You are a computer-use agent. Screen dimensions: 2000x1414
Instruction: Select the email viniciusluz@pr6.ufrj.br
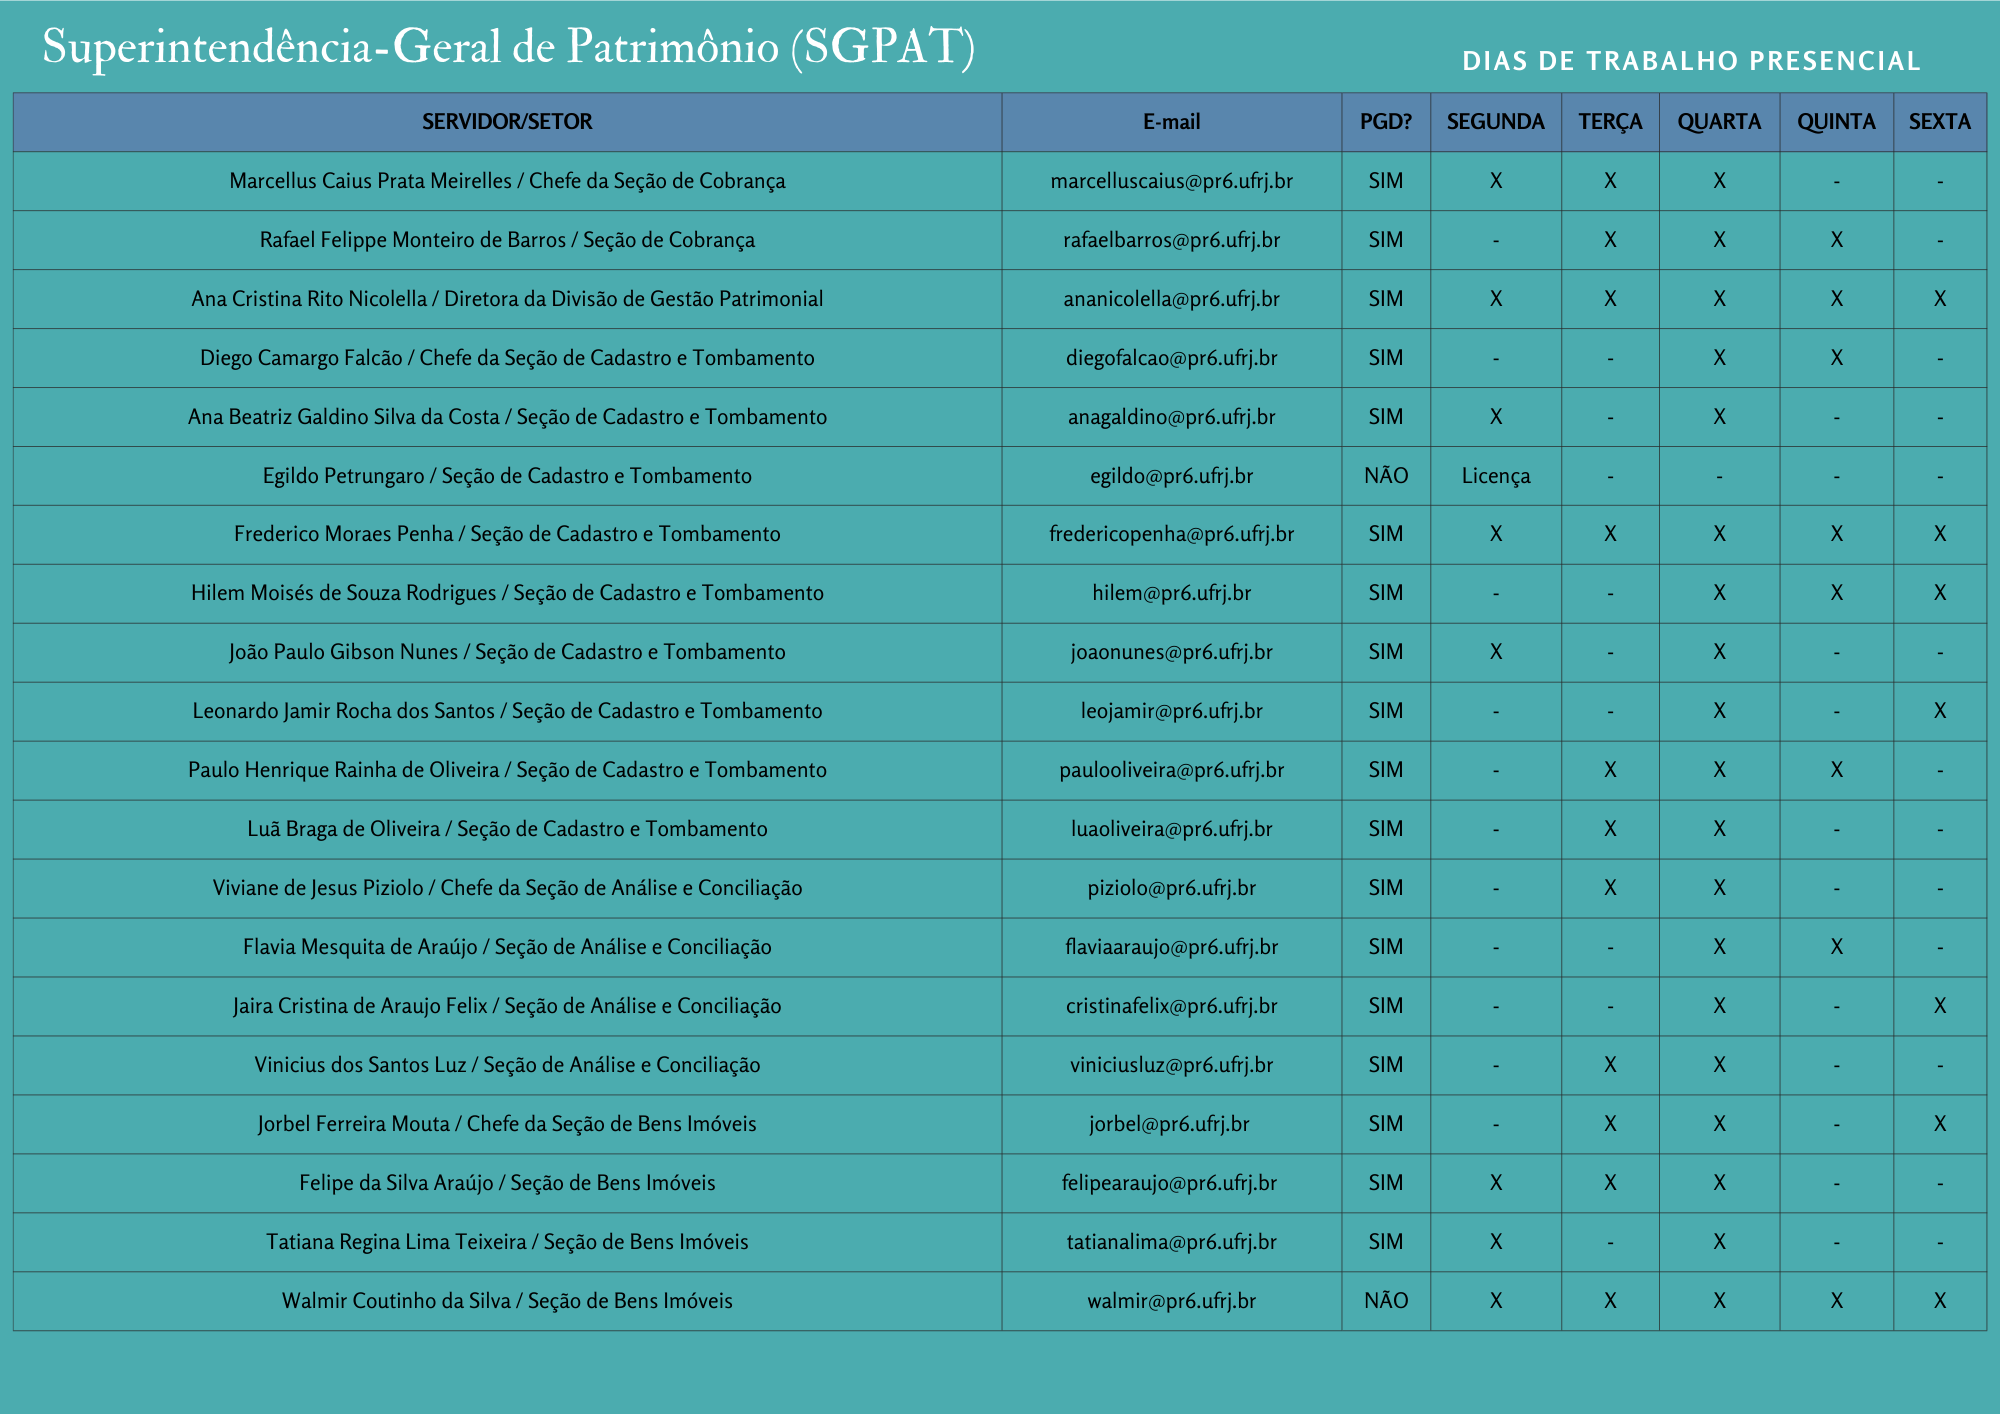1171,1066
